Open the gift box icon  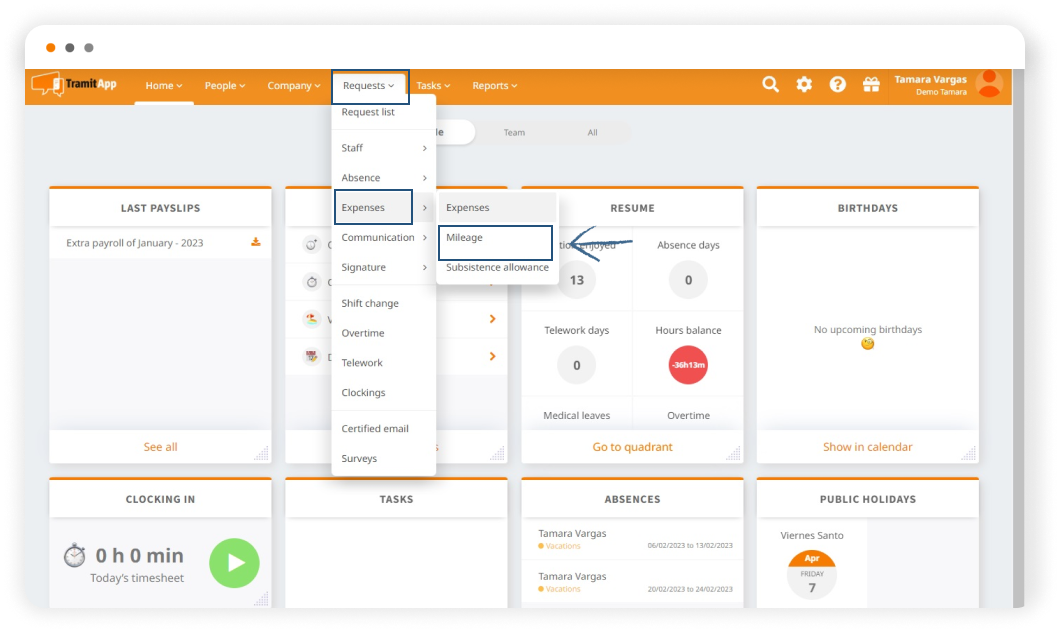pyautogui.click(x=871, y=85)
